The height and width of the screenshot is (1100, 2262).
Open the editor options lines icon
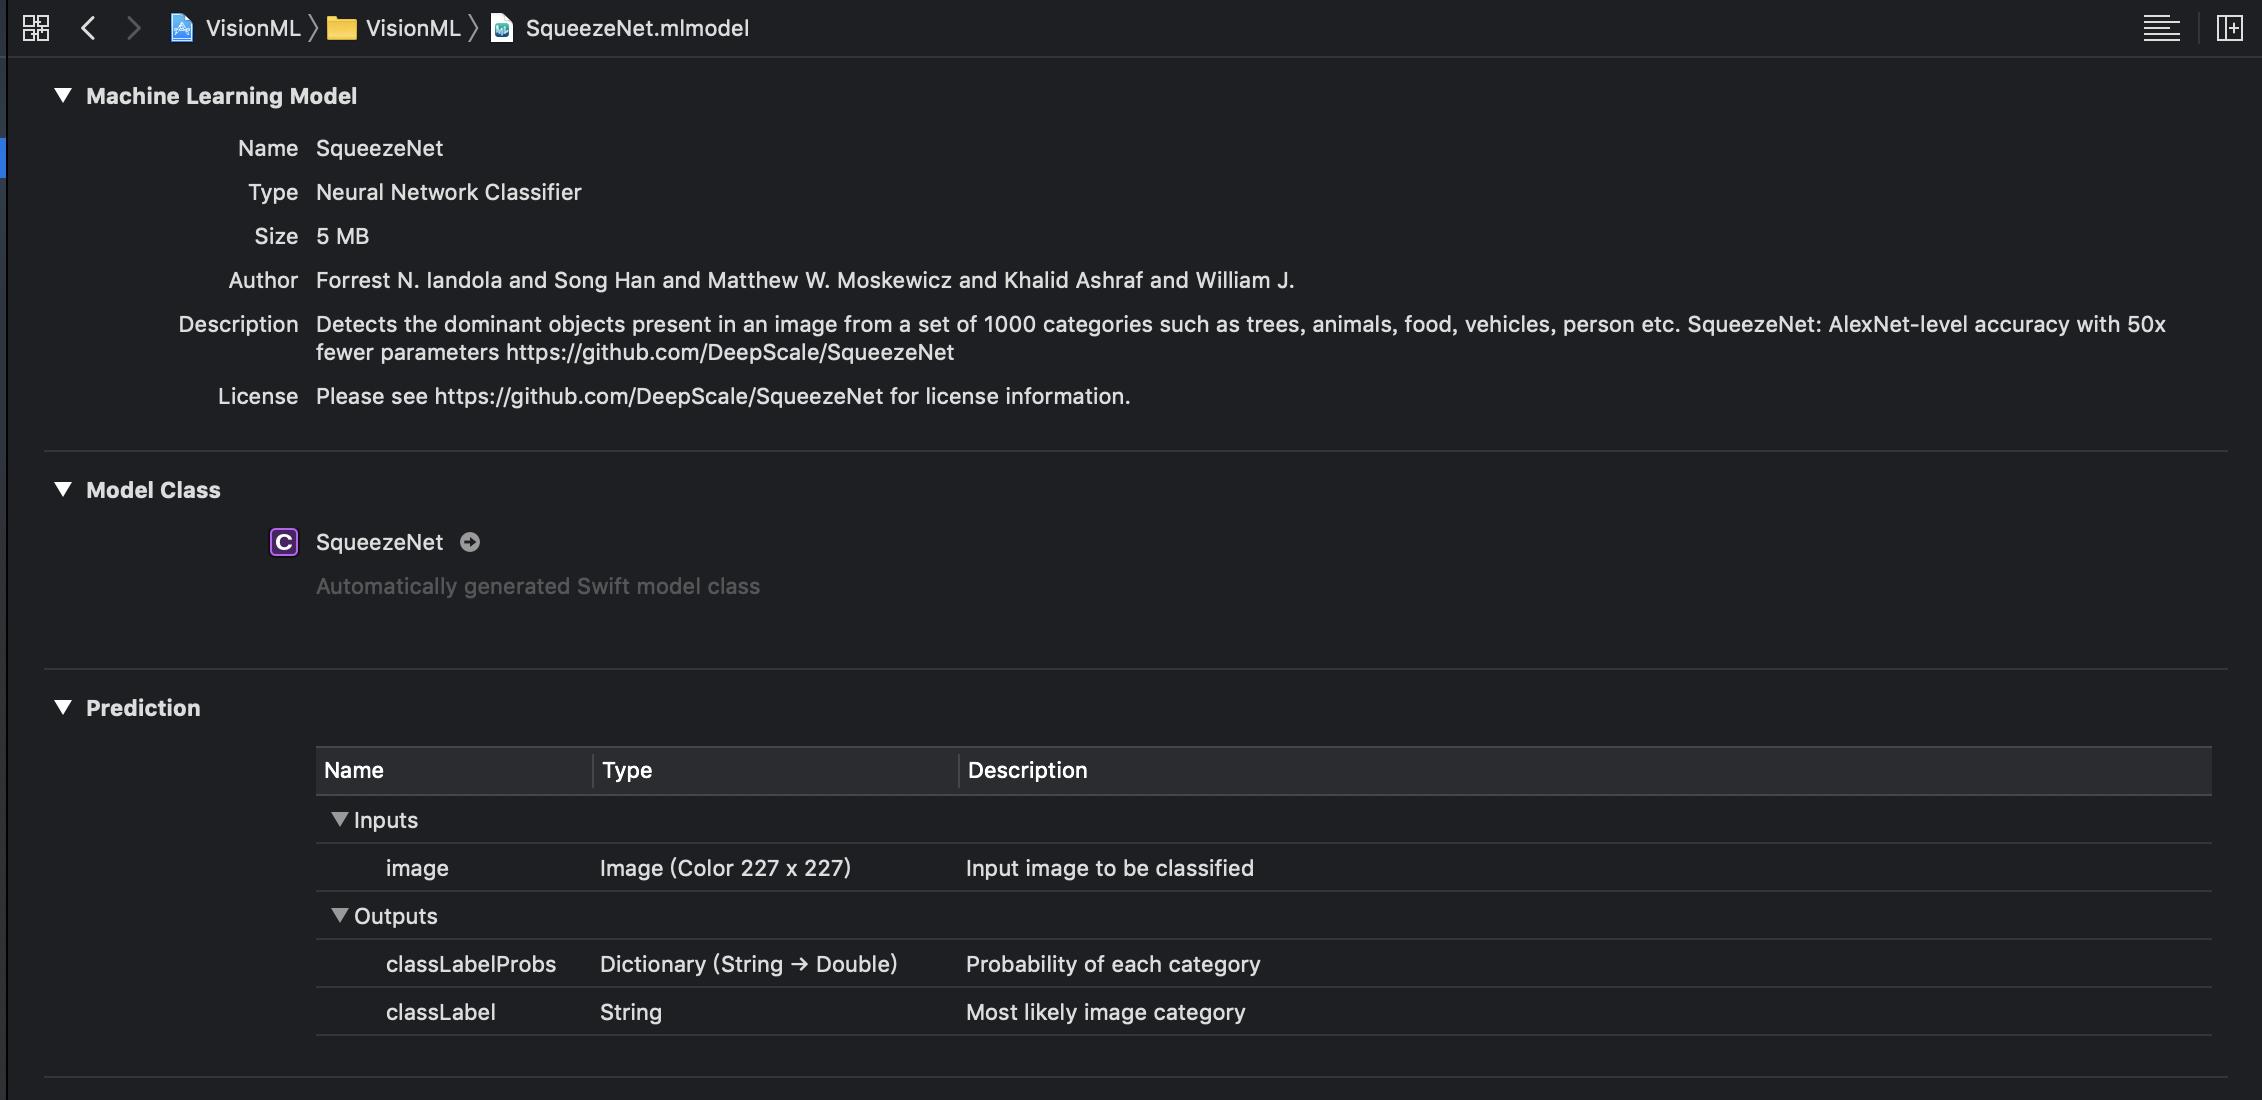(2161, 28)
